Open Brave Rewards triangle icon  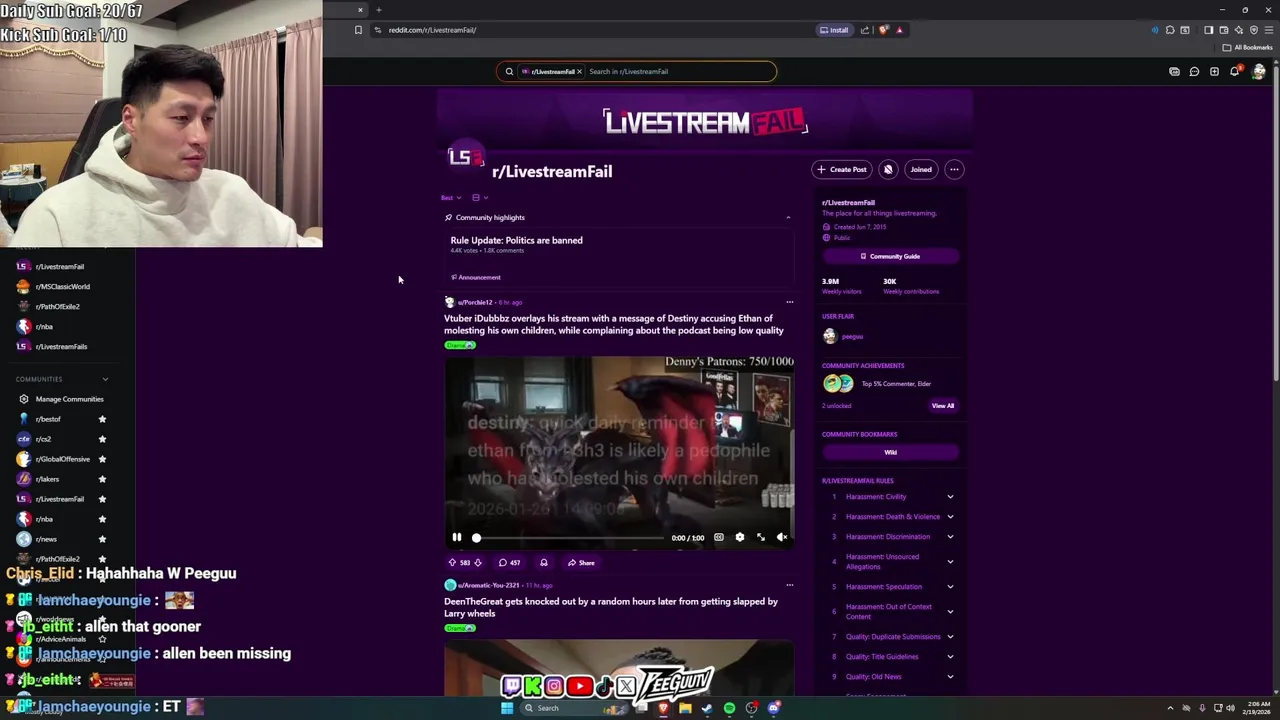[x=899, y=30]
